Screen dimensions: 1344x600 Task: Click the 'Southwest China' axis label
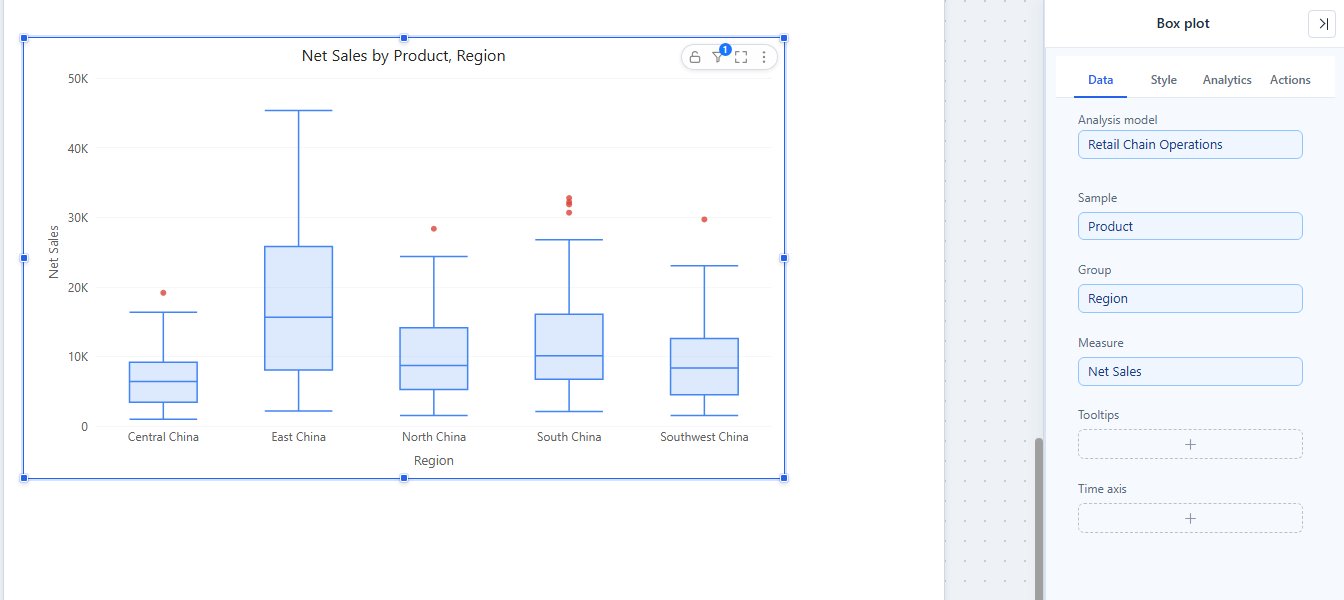pyautogui.click(x=704, y=437)
